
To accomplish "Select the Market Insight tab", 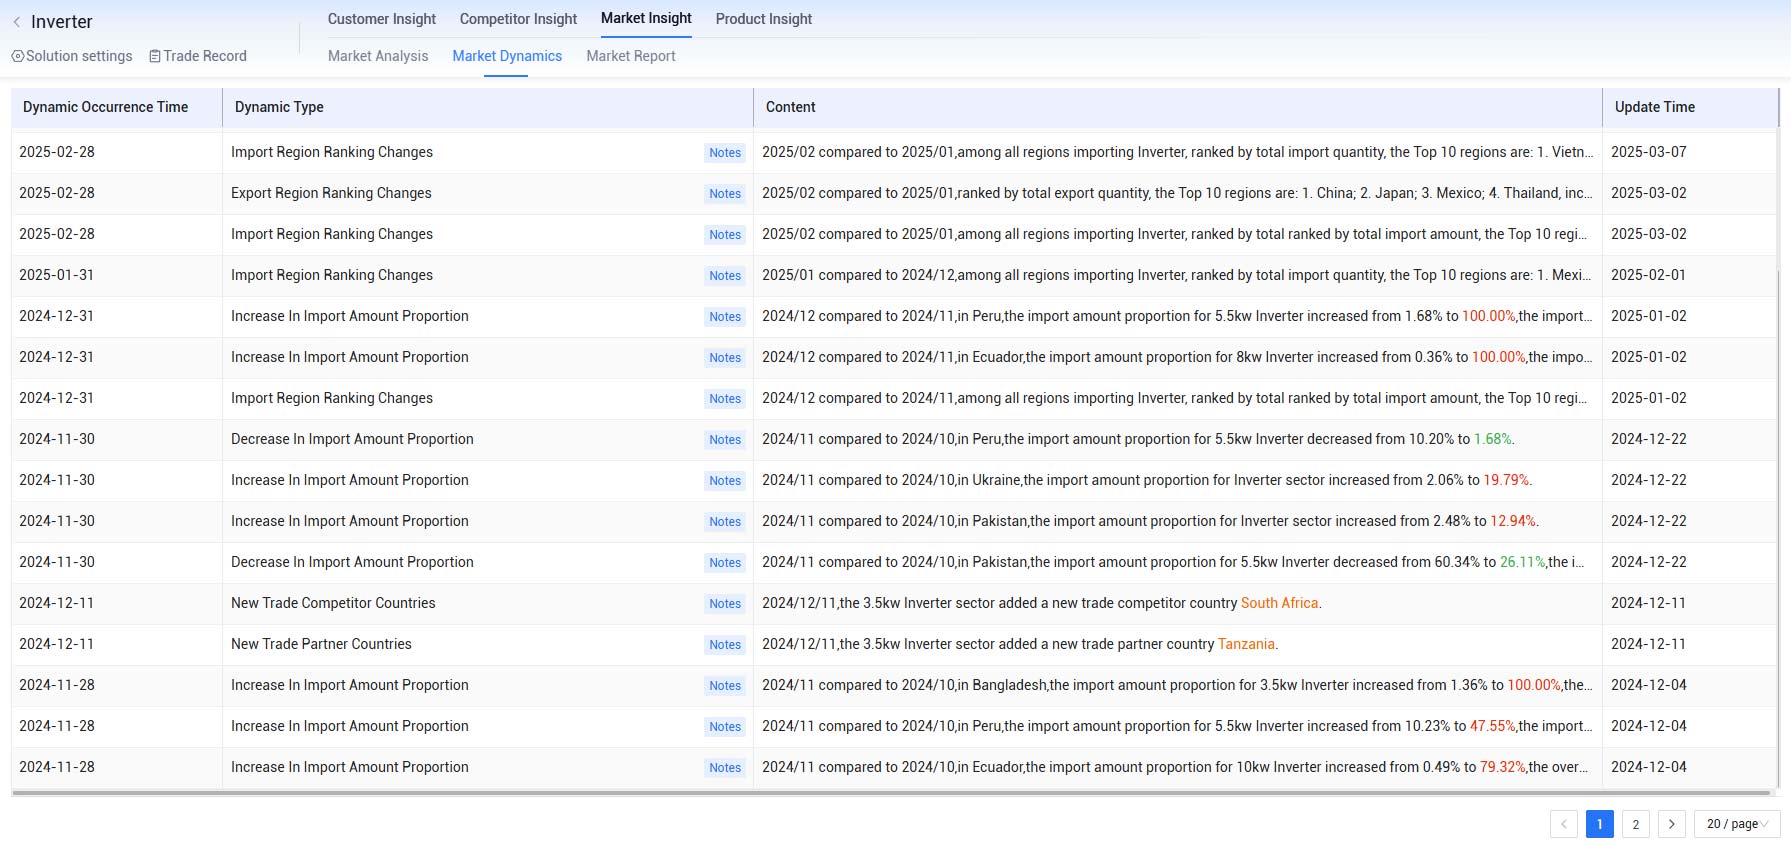I will click(x=646, y=18).
